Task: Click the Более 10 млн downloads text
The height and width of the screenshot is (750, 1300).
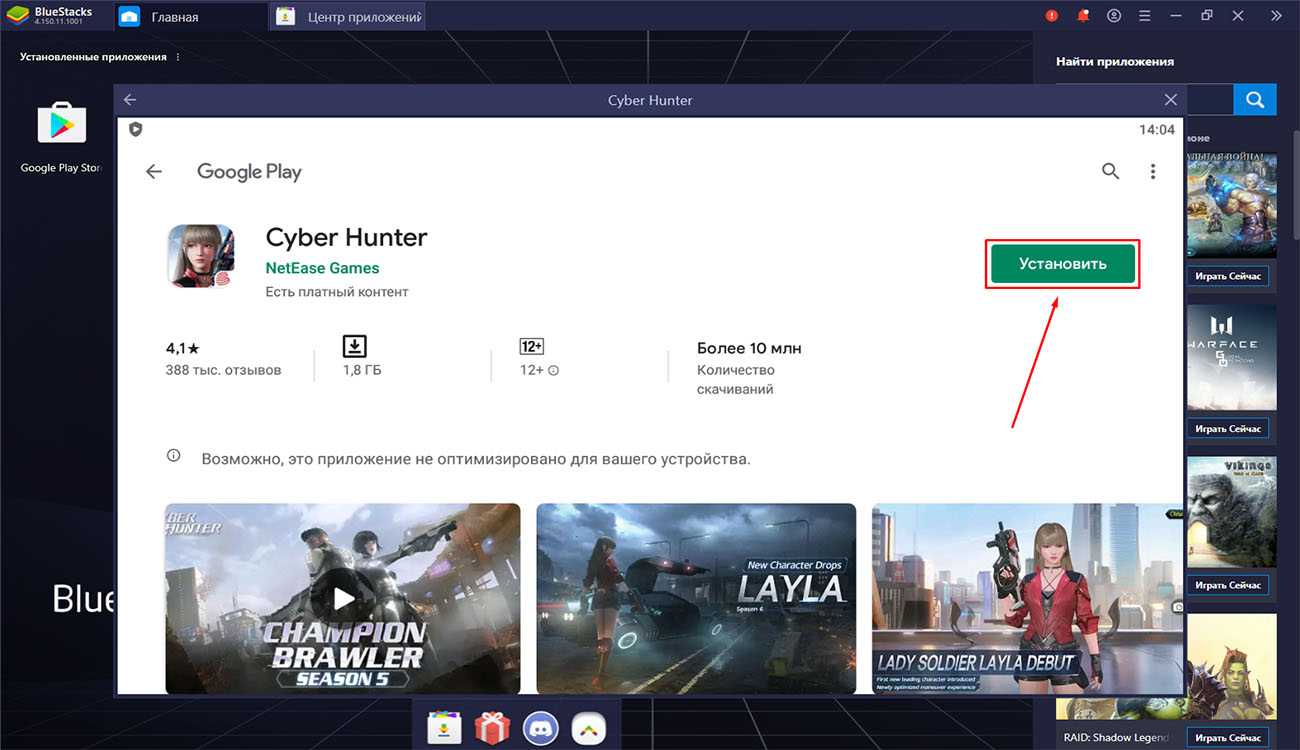Action: [x=749, y=348]
